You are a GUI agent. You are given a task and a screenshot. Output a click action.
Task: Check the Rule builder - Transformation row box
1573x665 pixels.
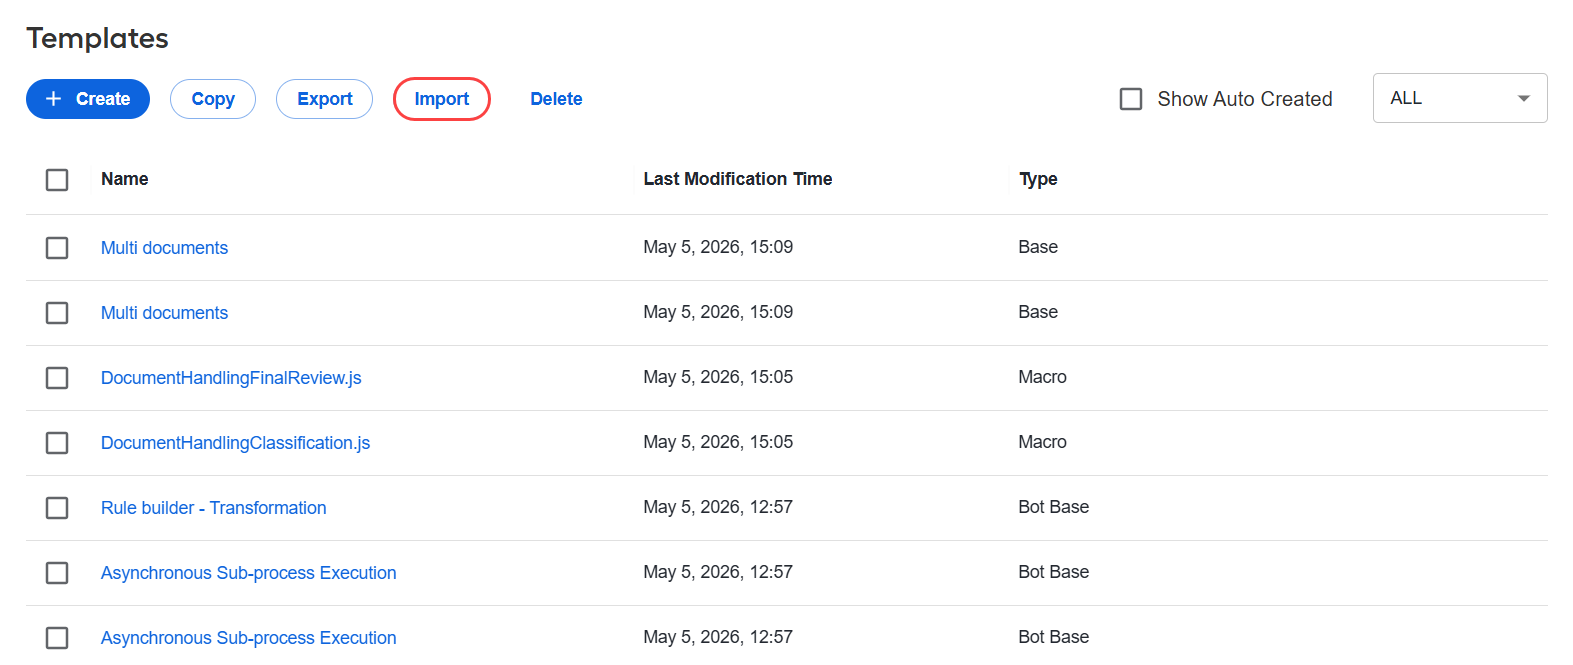57,508
